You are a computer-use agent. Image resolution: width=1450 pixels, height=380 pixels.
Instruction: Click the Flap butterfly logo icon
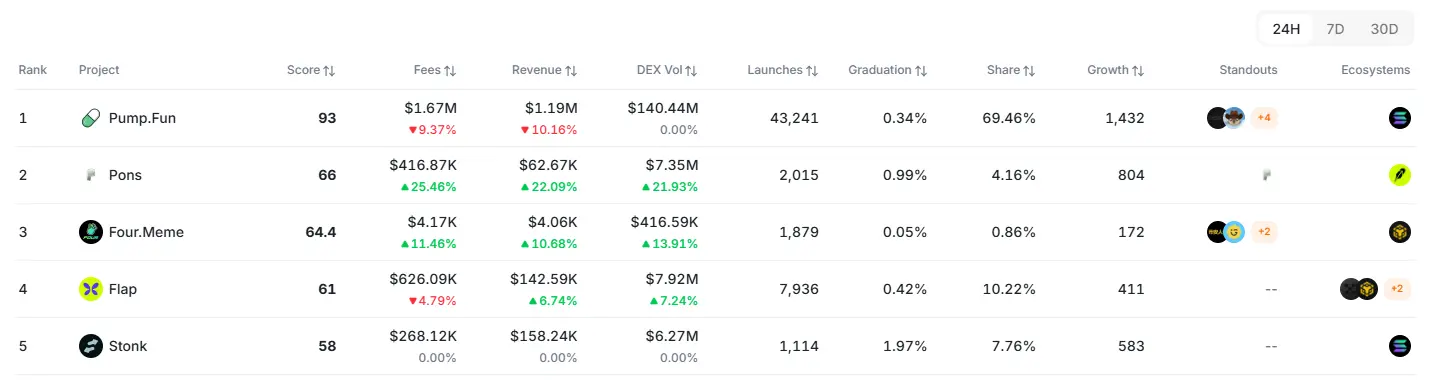click(91, 289)
